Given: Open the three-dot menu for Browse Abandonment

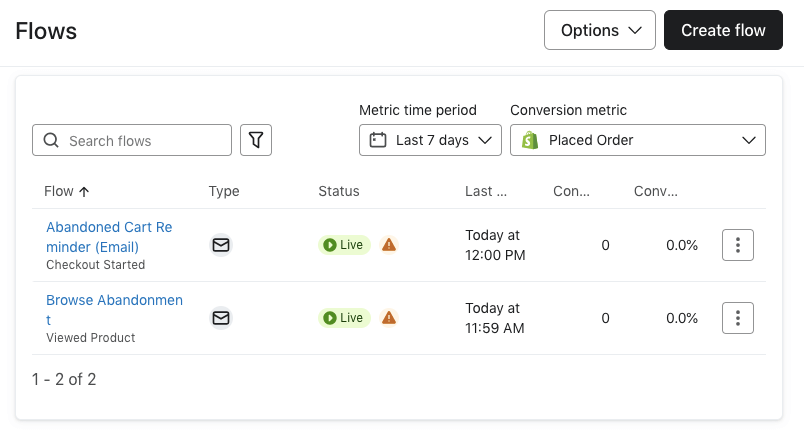Looking at the screenshot, I should coord(738,318).
